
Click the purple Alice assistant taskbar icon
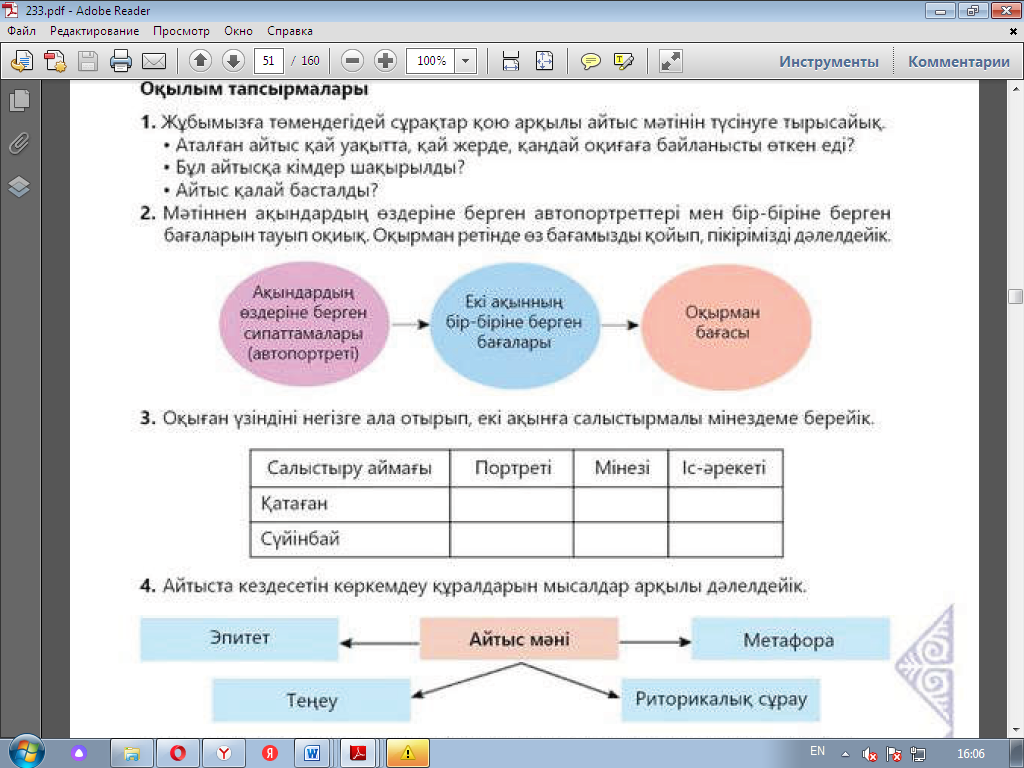[79, 754]
